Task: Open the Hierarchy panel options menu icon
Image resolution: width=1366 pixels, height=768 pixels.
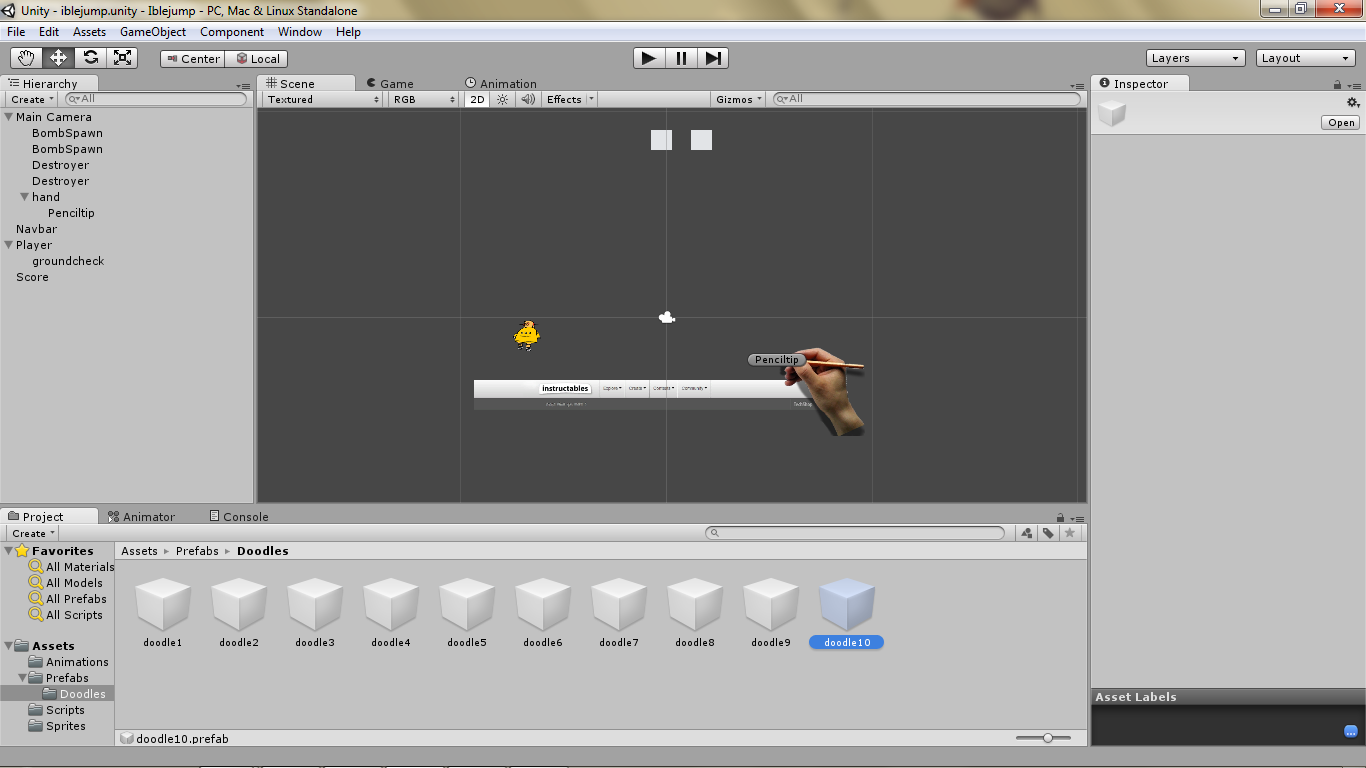Action: tap(244, 86)
